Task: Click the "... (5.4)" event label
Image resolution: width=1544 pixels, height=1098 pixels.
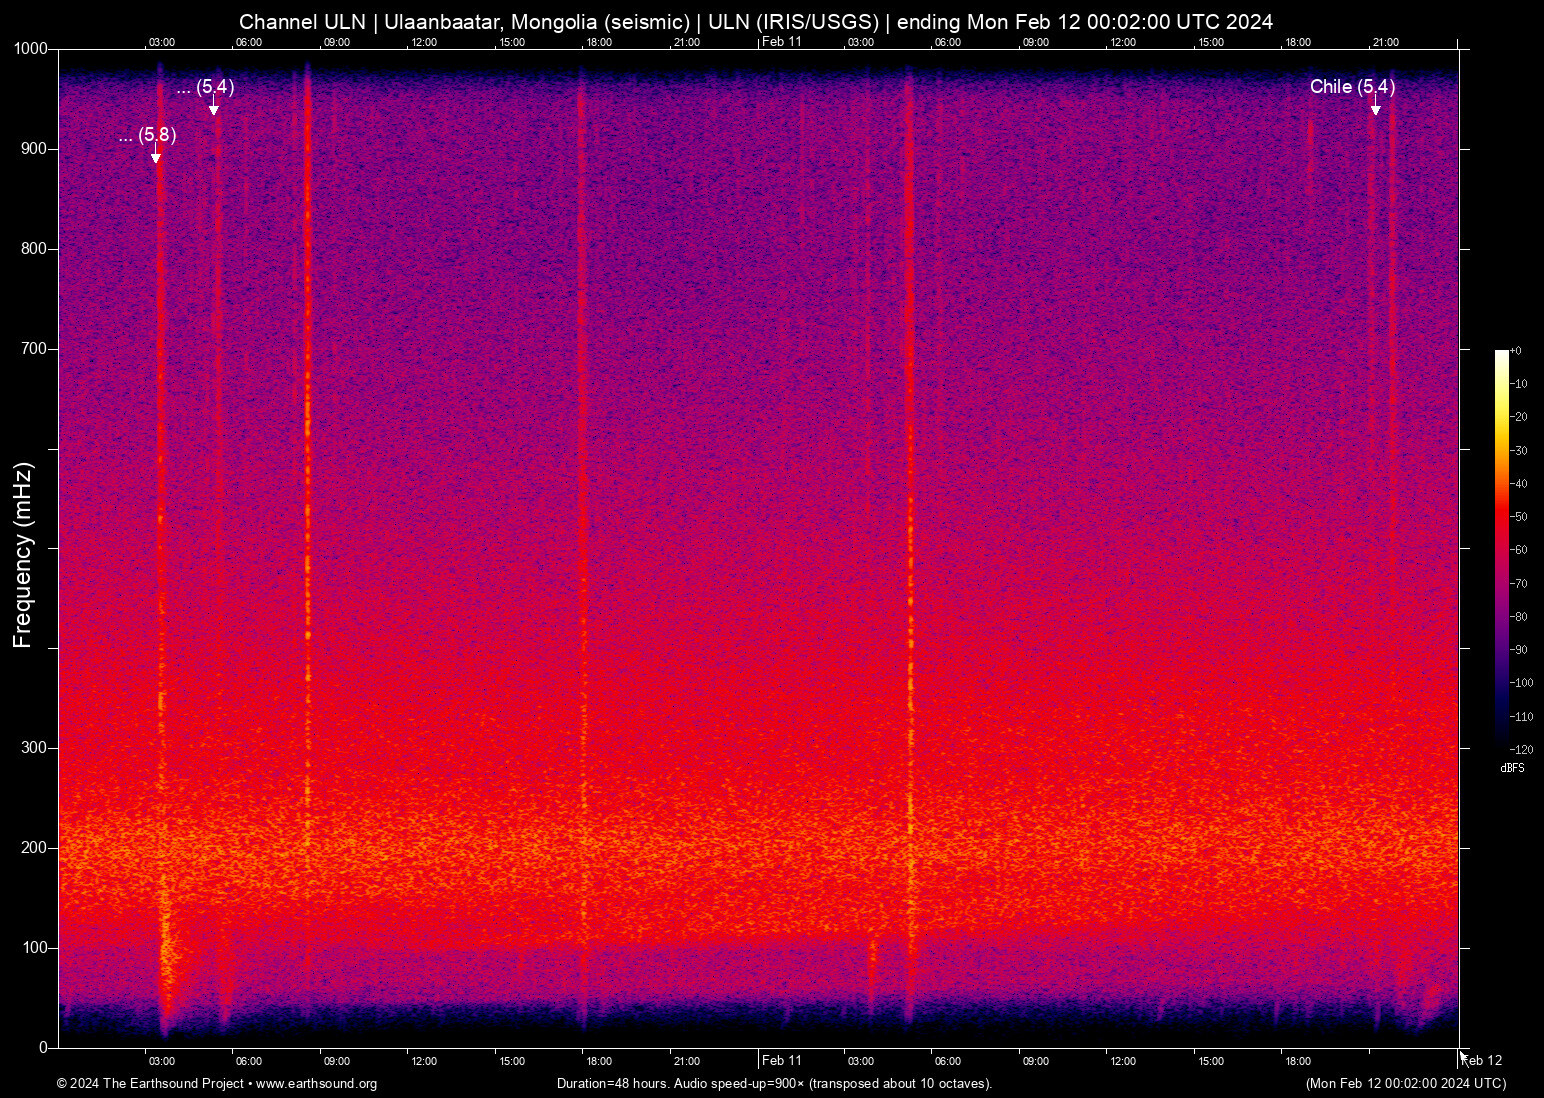Action: coord(204,88)
